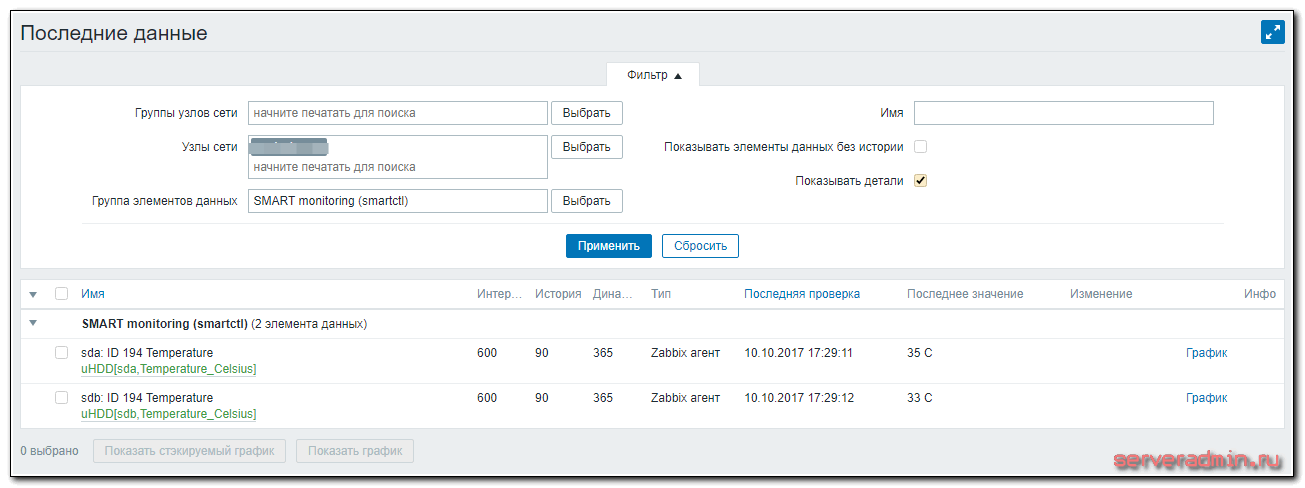Open График link for sdb
1305x488 pixels.
[x=1206, y=398]
